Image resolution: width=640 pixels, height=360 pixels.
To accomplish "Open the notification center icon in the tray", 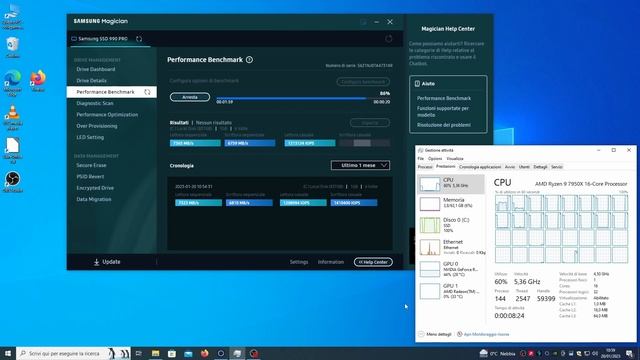I will 629,353.
